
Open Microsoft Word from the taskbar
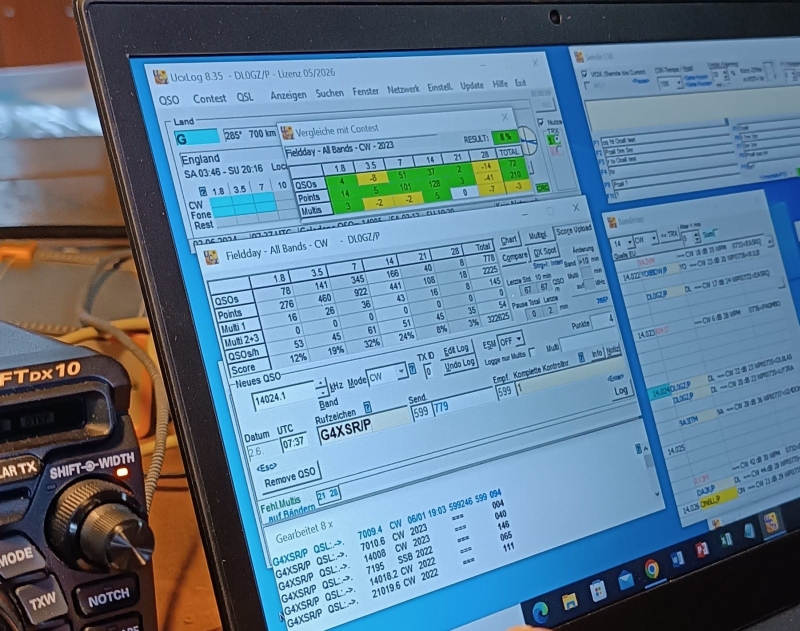click(677, 559)
